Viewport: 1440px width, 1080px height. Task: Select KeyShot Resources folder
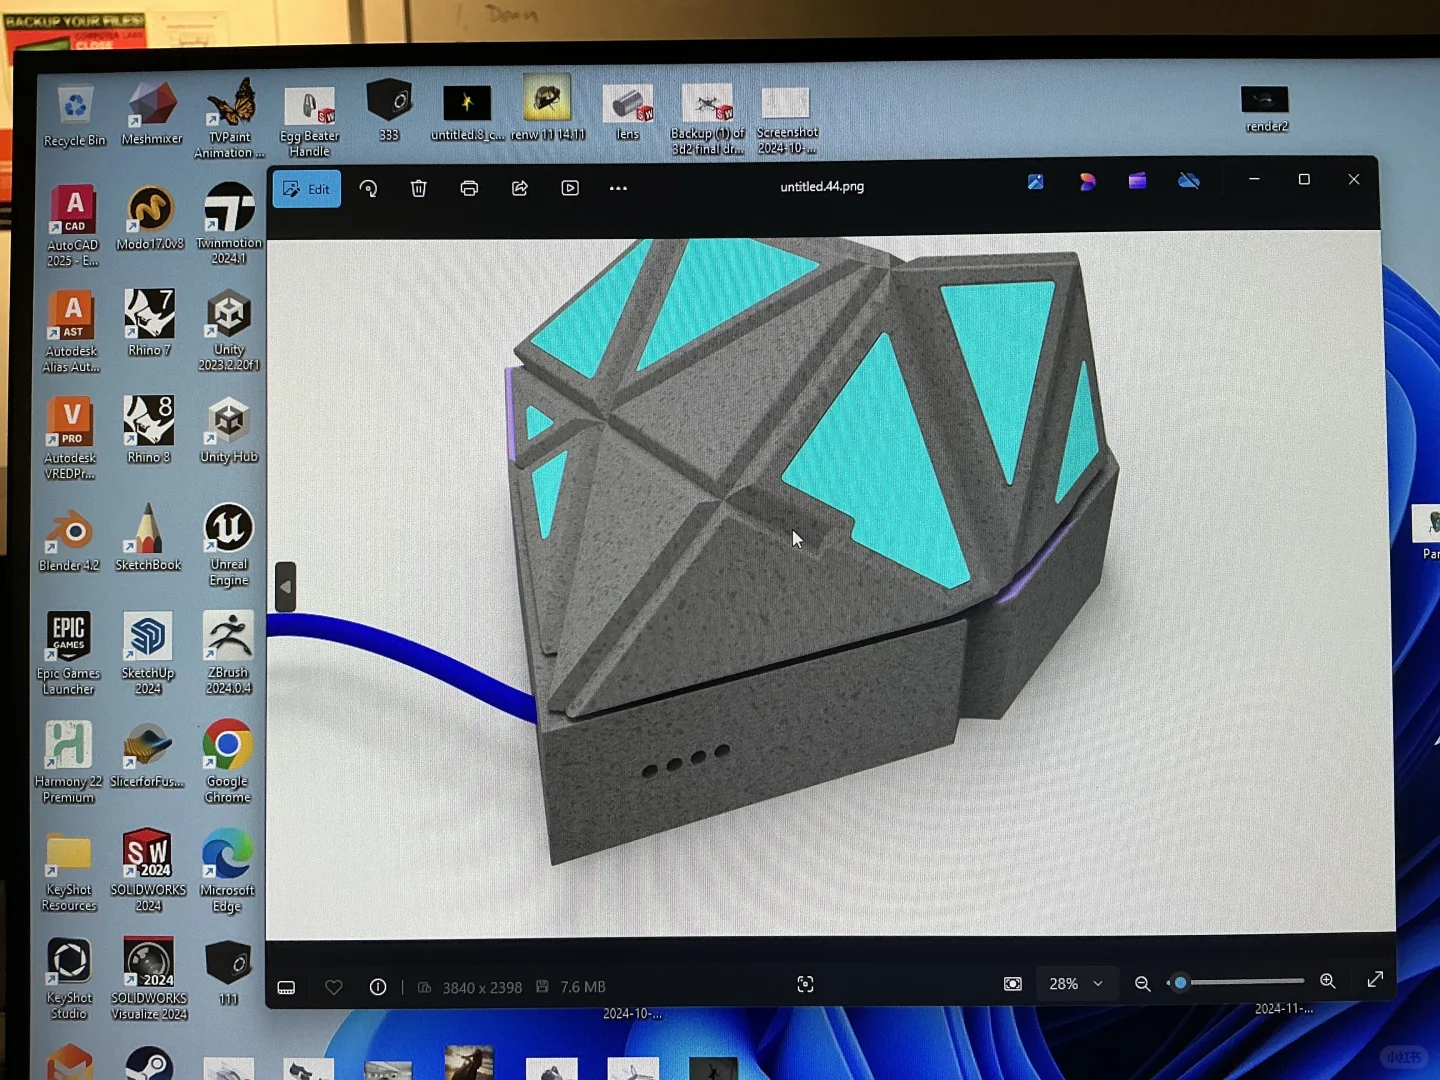69,872
